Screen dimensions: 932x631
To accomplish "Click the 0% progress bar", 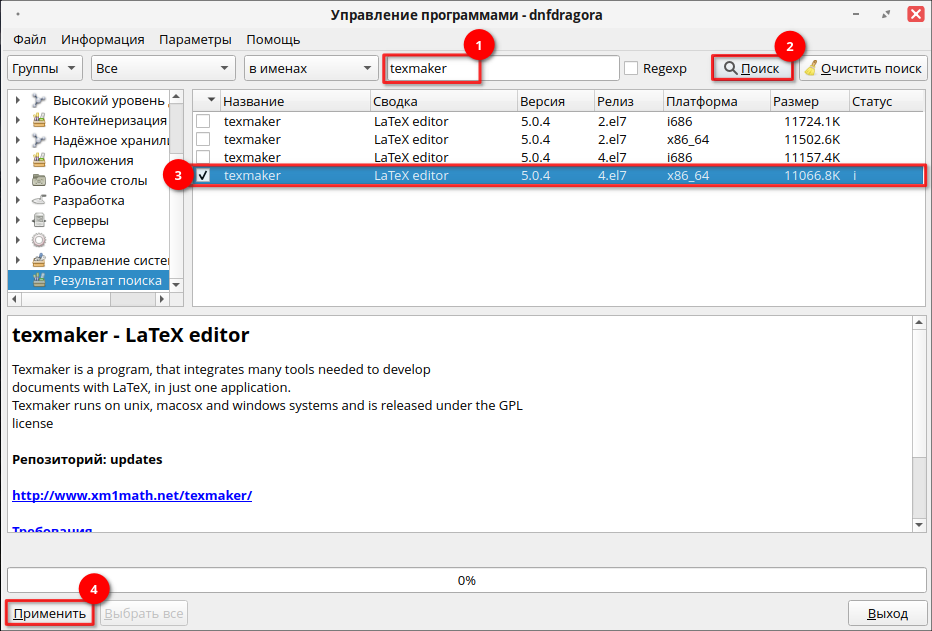I will [467, 580].
